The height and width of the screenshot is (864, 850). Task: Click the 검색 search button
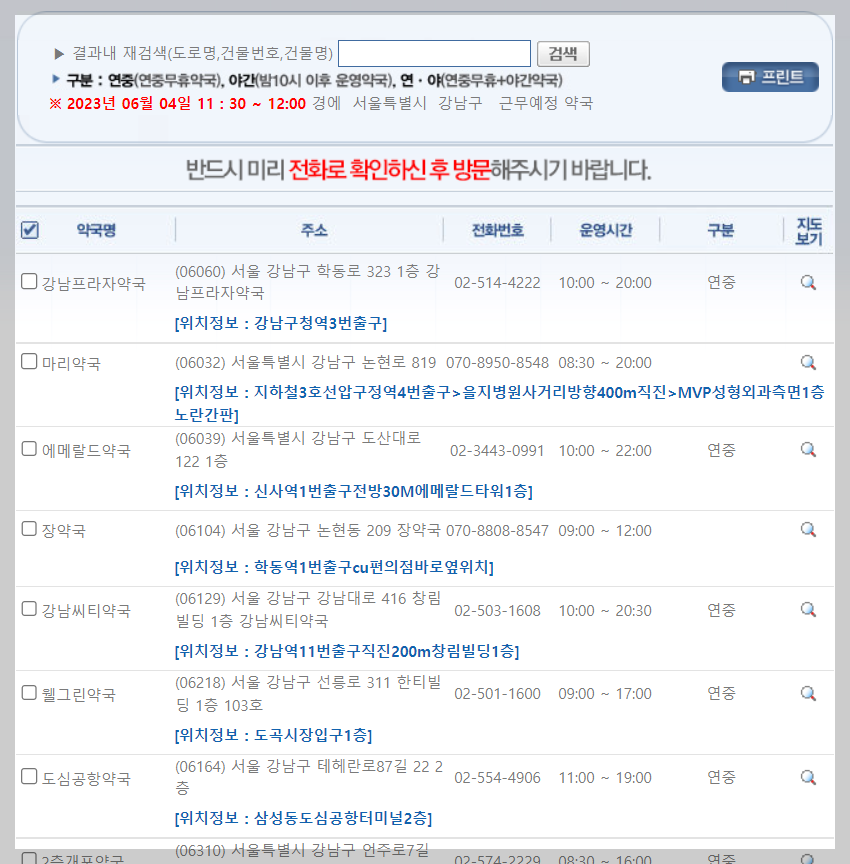[x=563, y=54]
